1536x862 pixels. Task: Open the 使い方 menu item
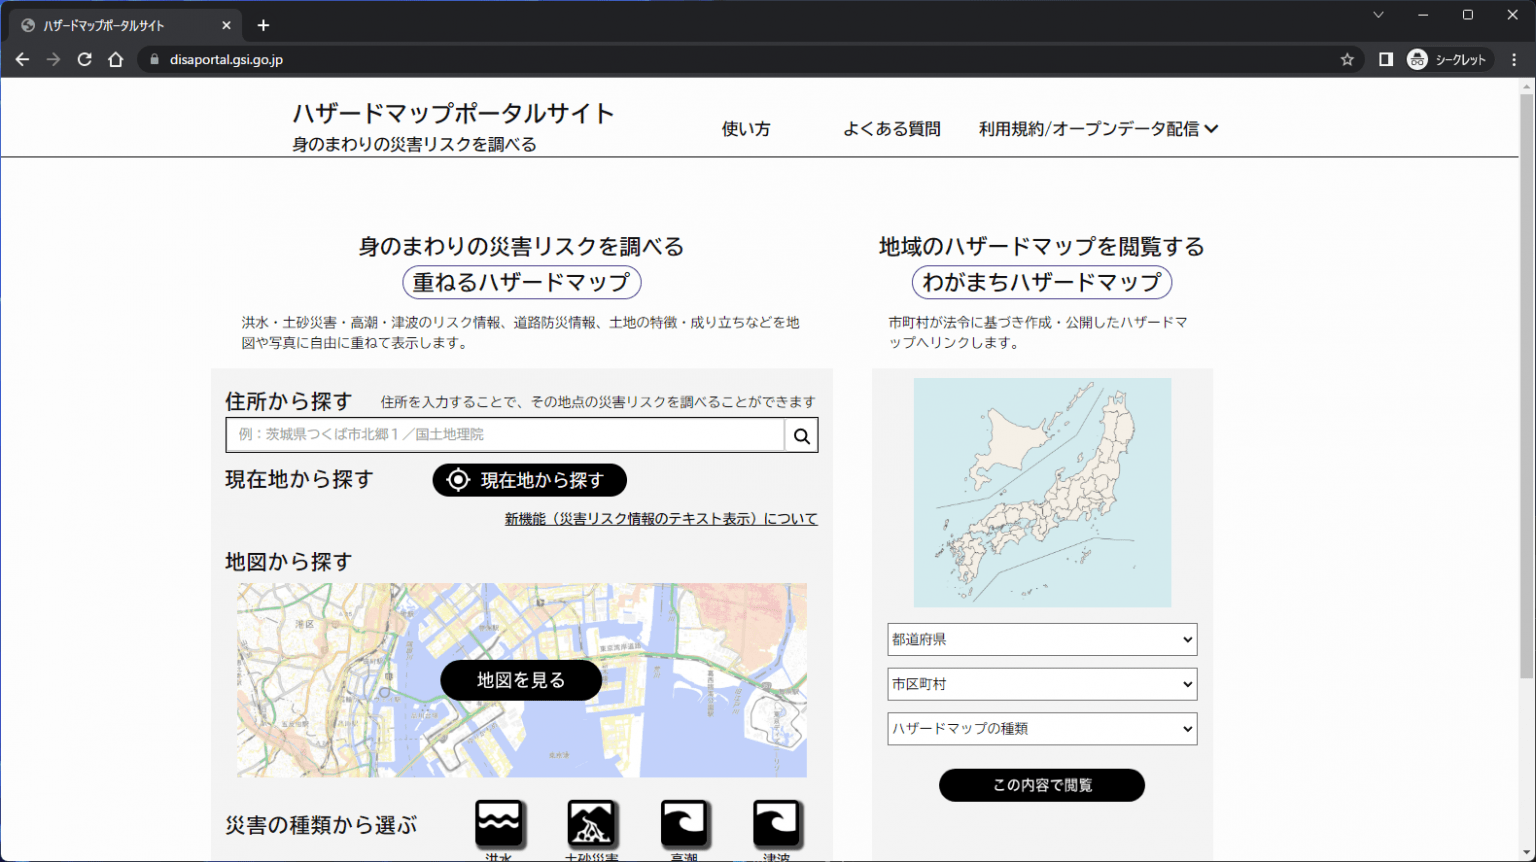click(746, 129)
